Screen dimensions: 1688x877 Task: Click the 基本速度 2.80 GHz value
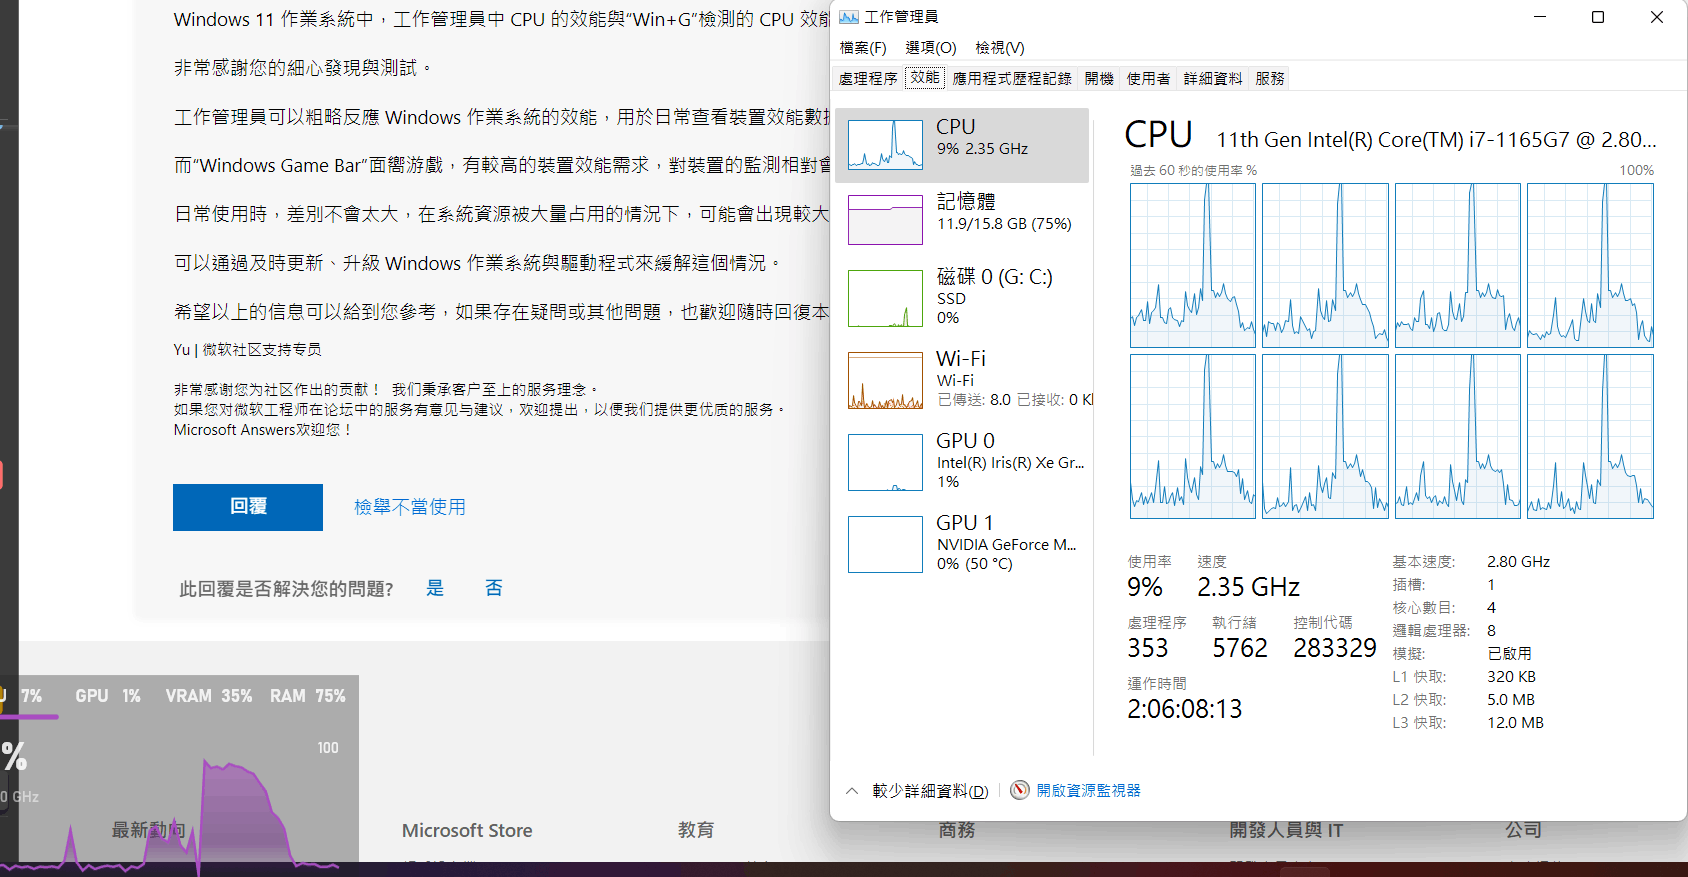point(1518,562)
